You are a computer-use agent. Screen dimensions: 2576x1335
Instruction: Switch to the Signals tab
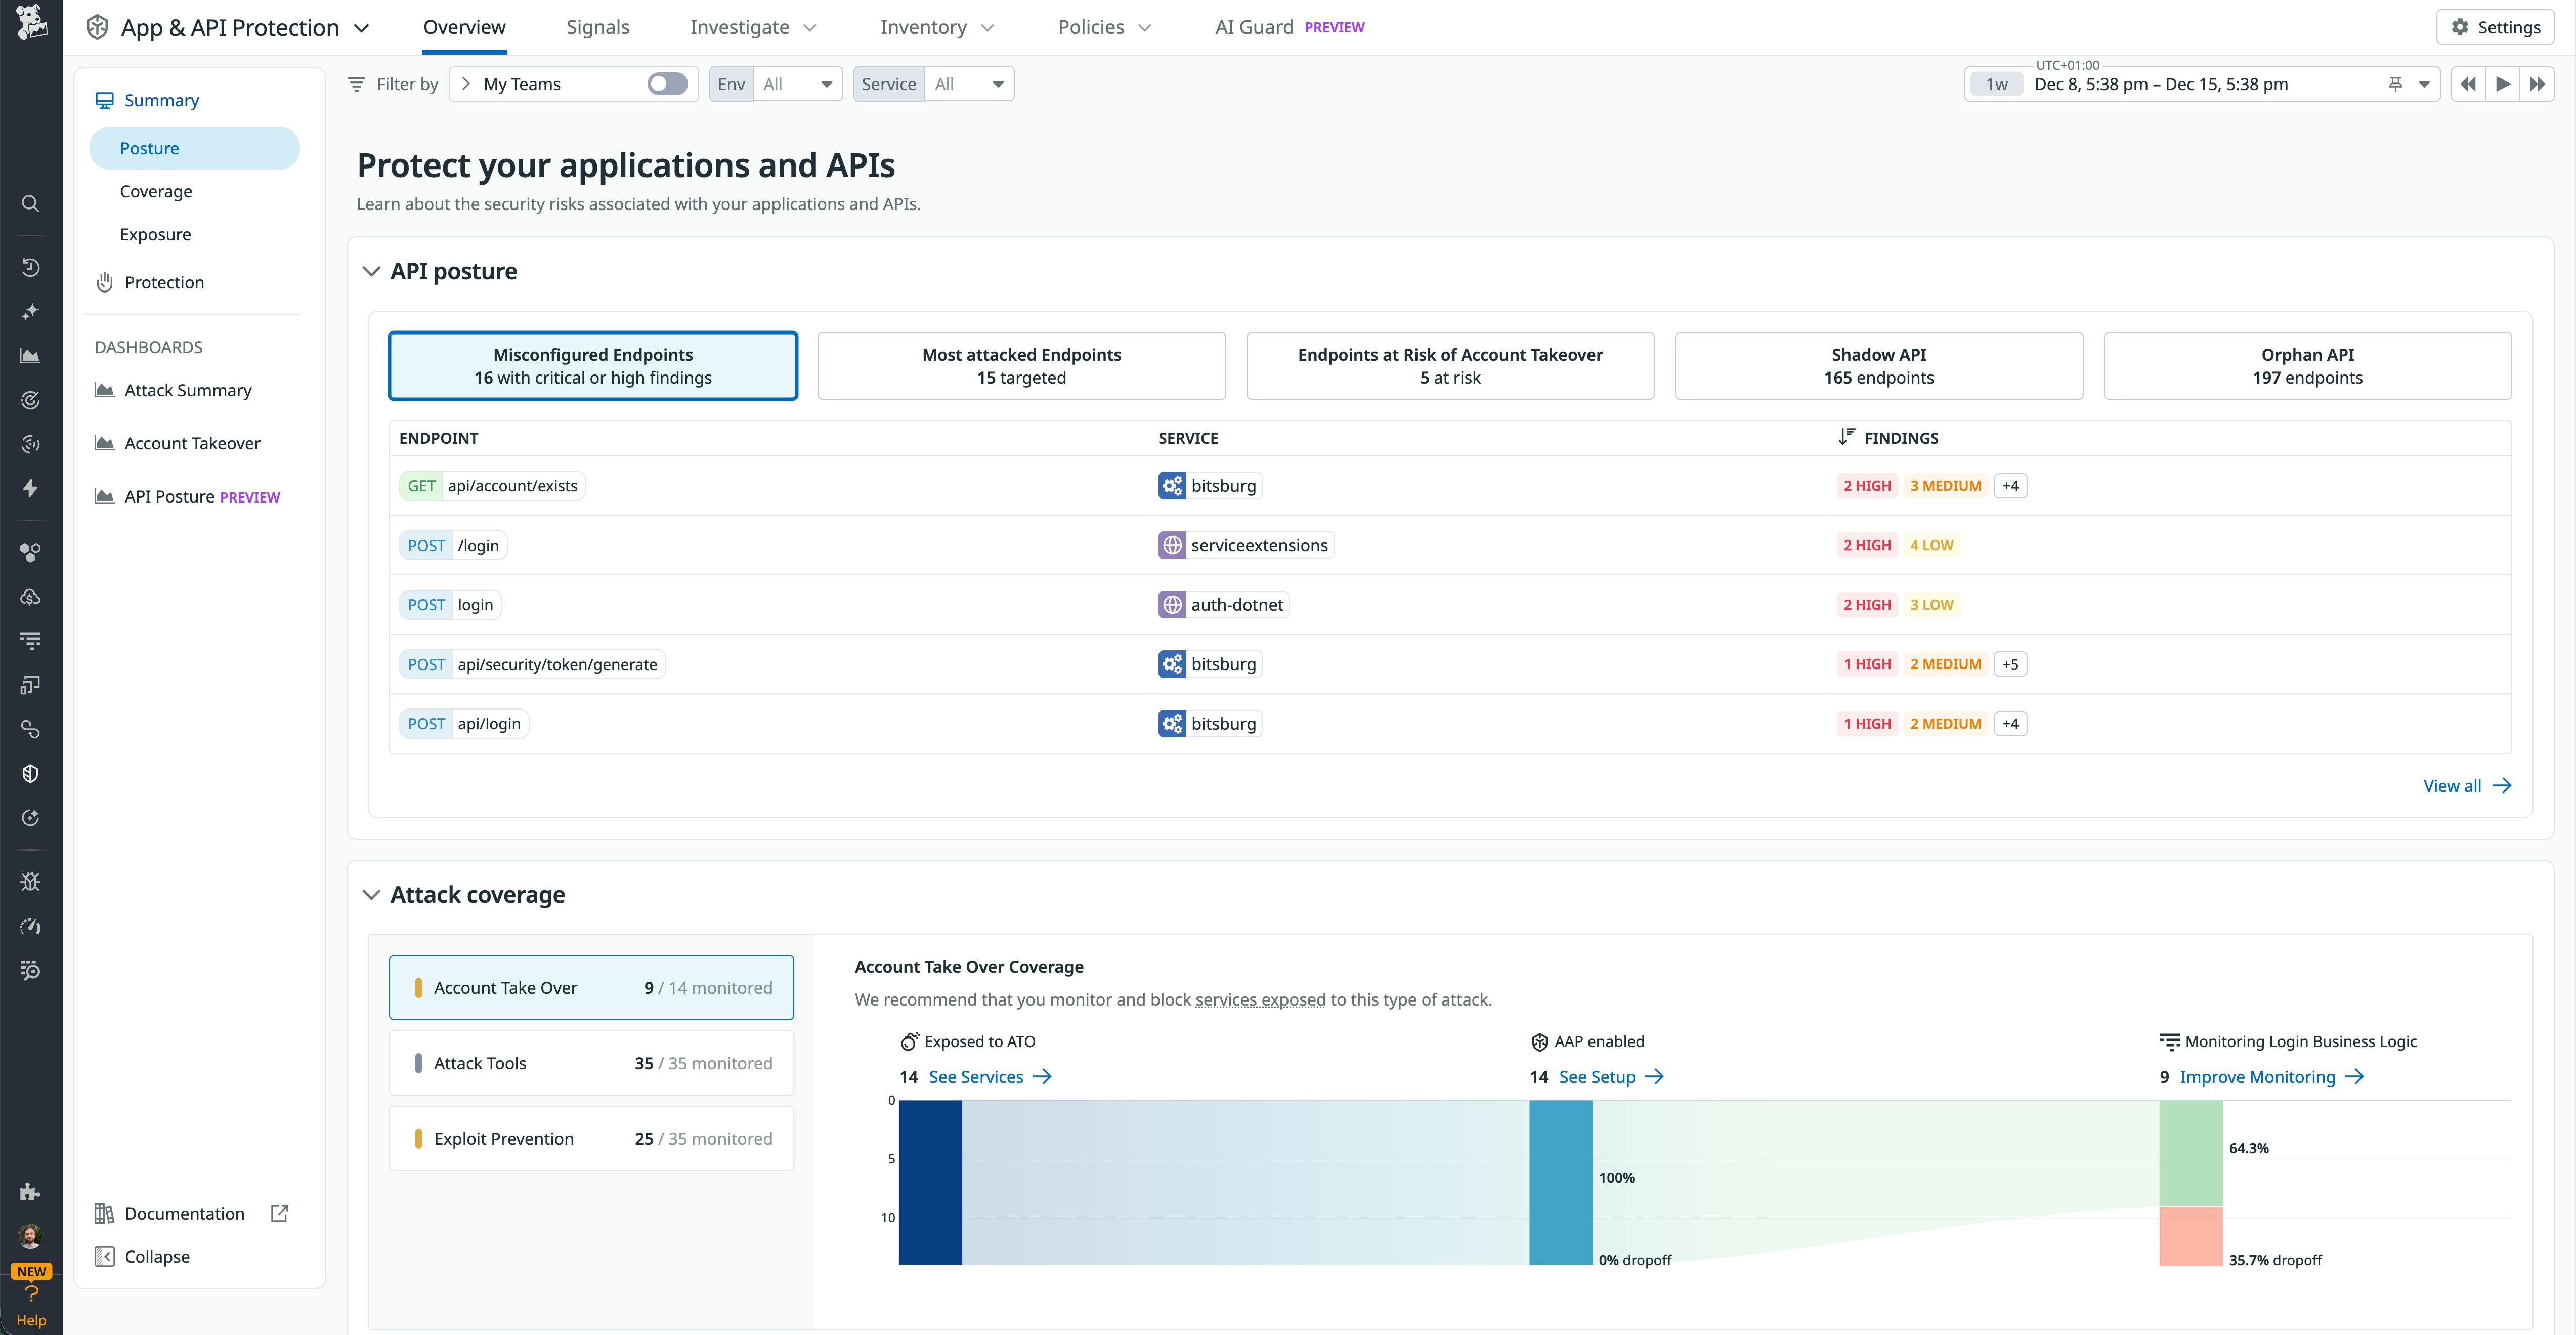[x=597, y=27]
